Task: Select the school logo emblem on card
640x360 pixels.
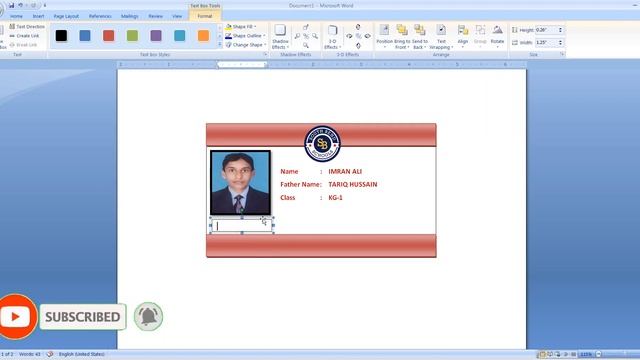Action: tap(322, 143)
